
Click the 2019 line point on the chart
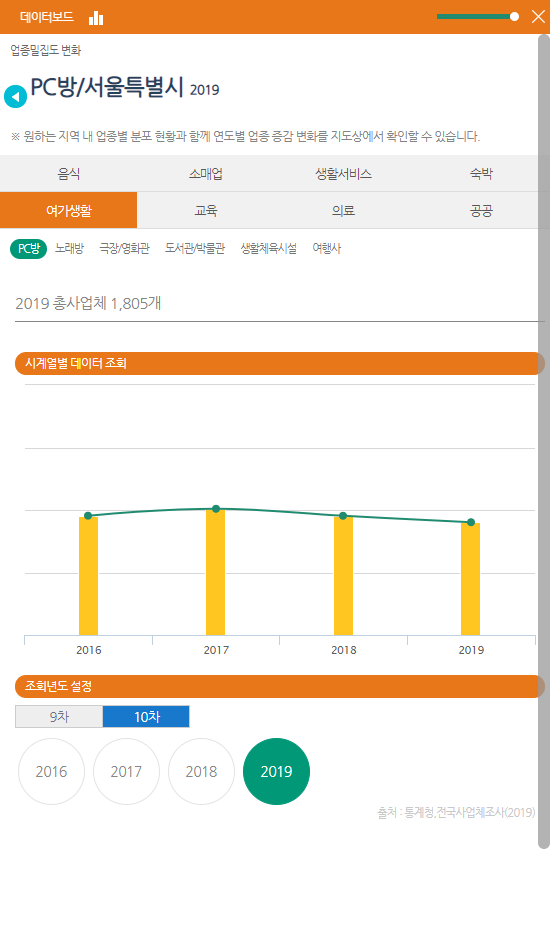point(471,522)
